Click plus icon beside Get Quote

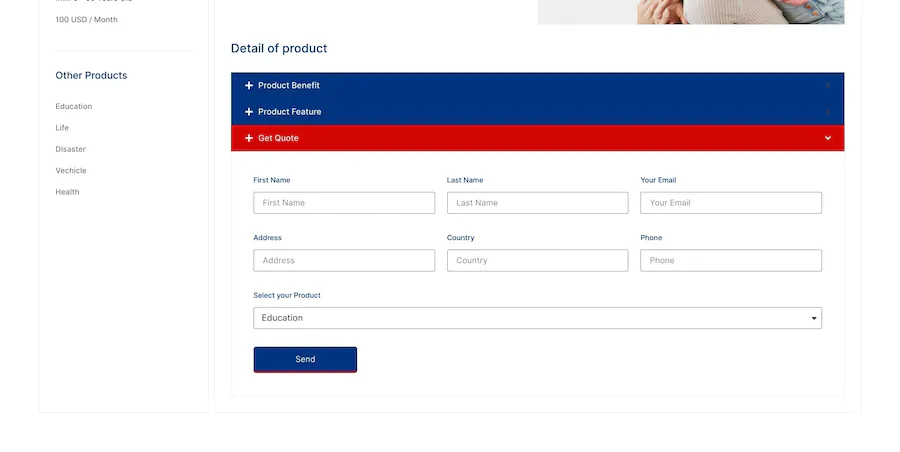pos(249,138)
